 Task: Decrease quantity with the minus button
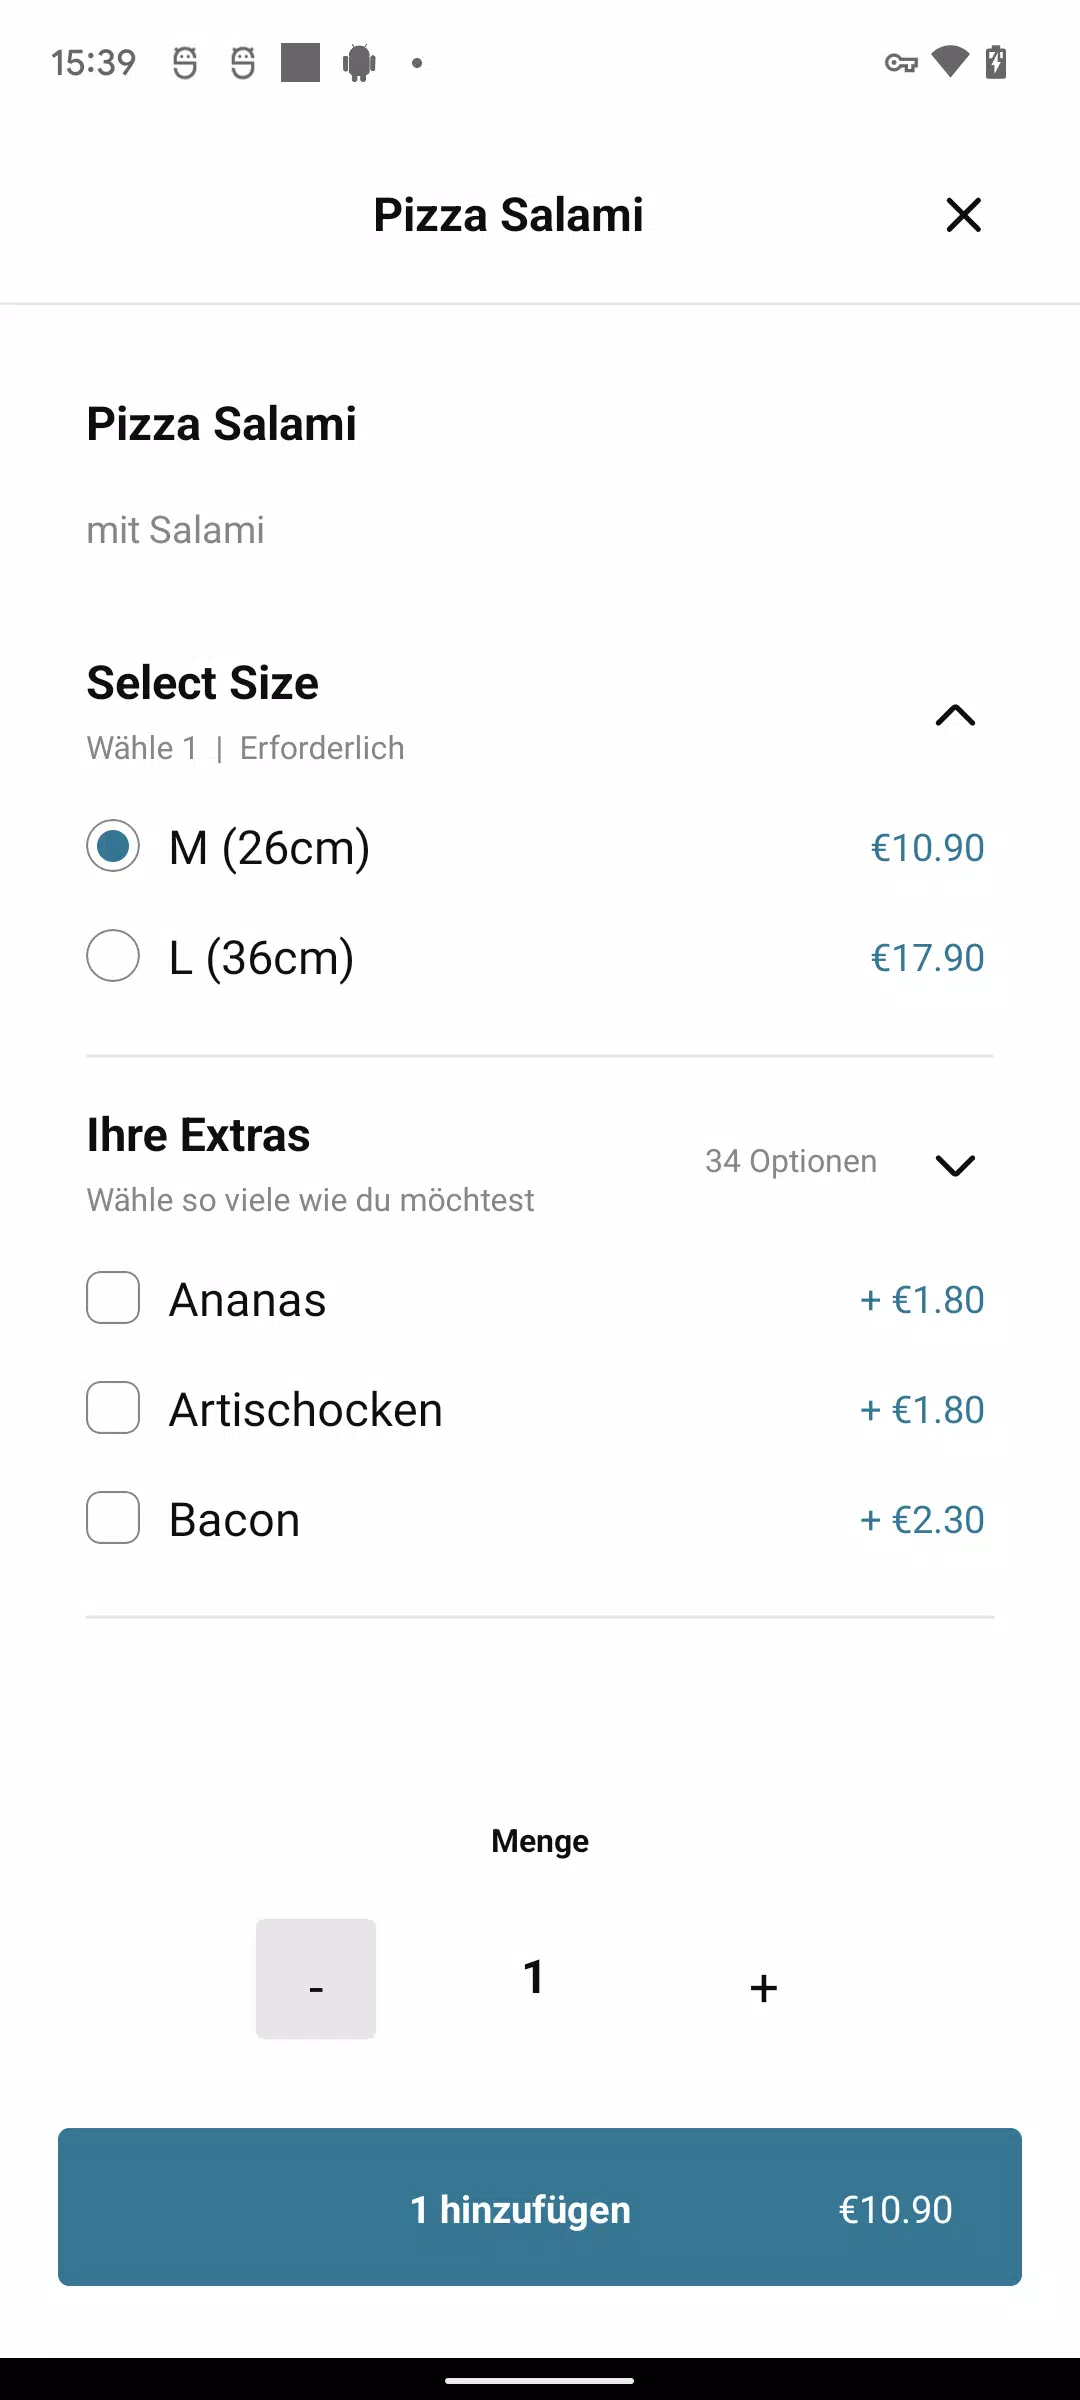pos(316,1979)
